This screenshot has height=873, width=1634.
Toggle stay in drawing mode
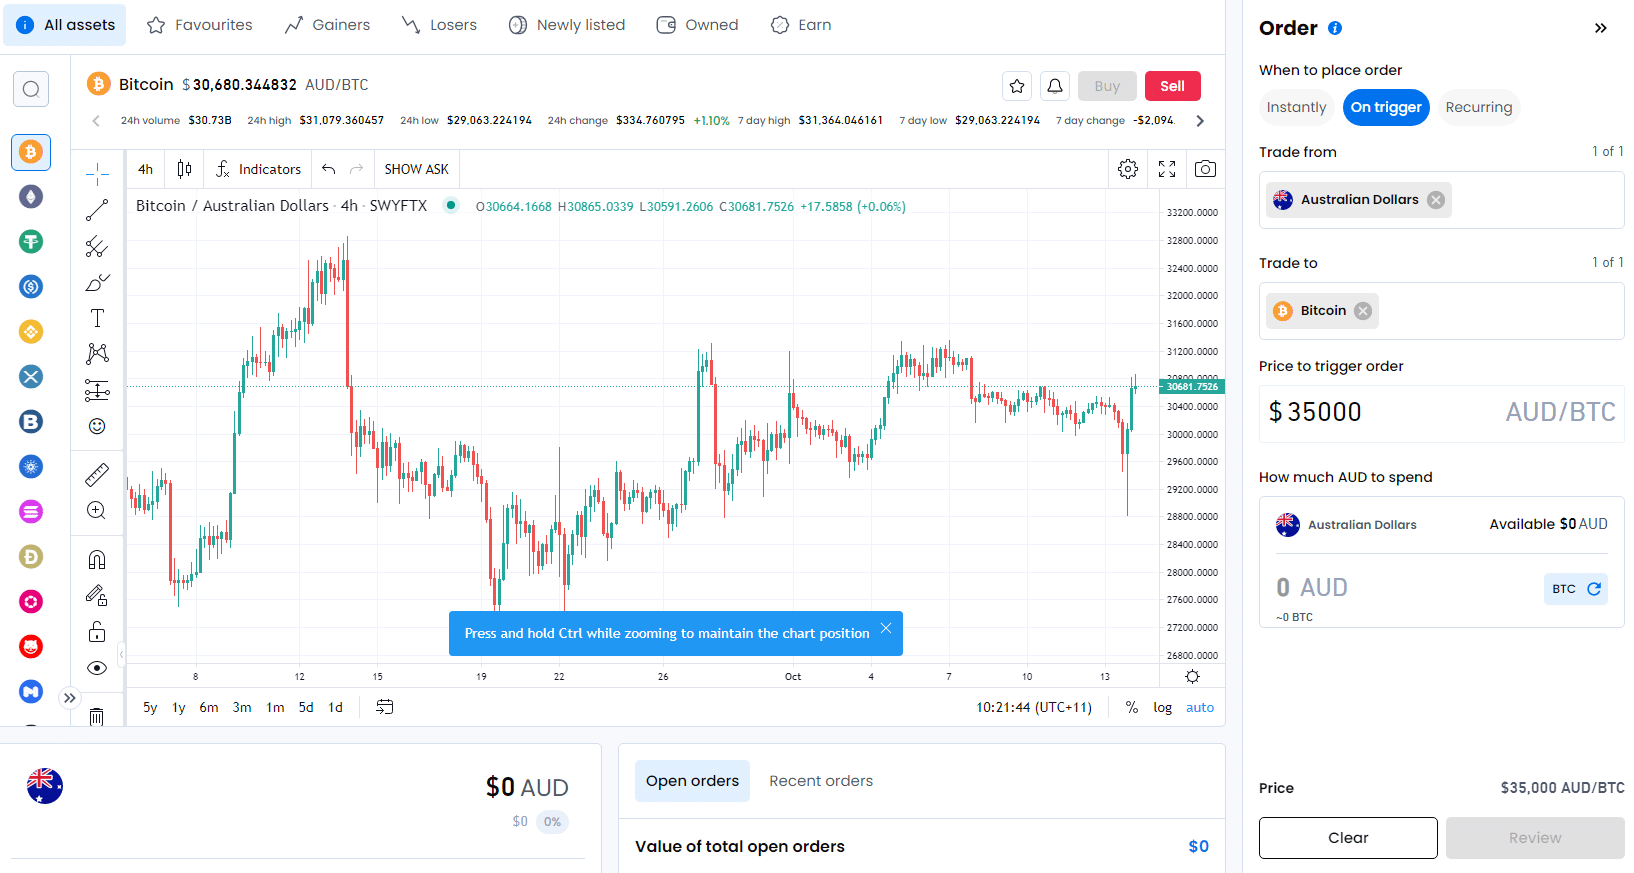pyautogui.click(x=97, y=596)
